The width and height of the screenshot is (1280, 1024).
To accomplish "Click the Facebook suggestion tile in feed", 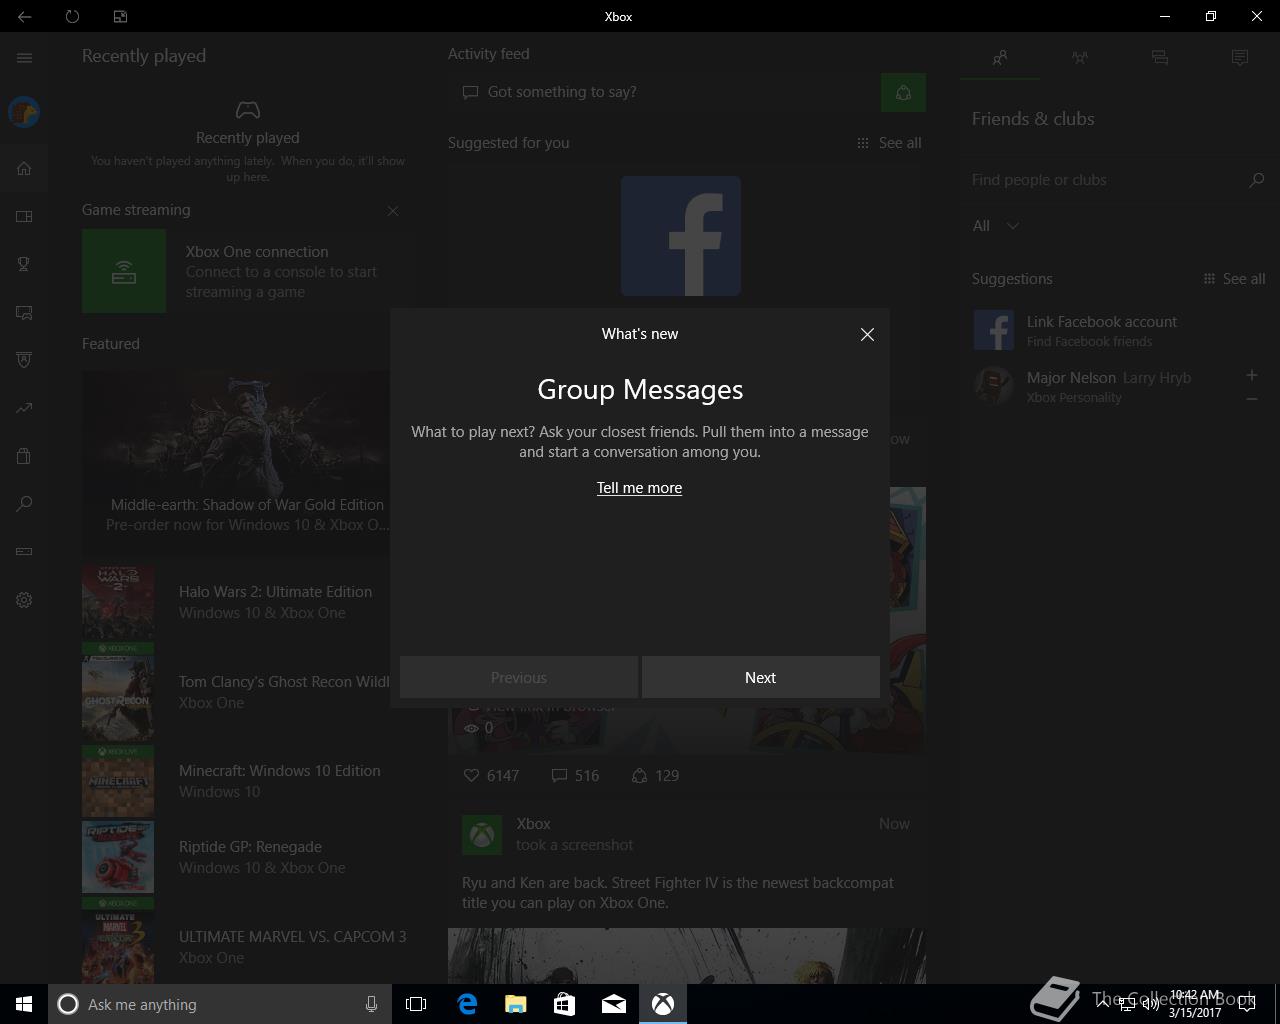I will tap(681, 236).
